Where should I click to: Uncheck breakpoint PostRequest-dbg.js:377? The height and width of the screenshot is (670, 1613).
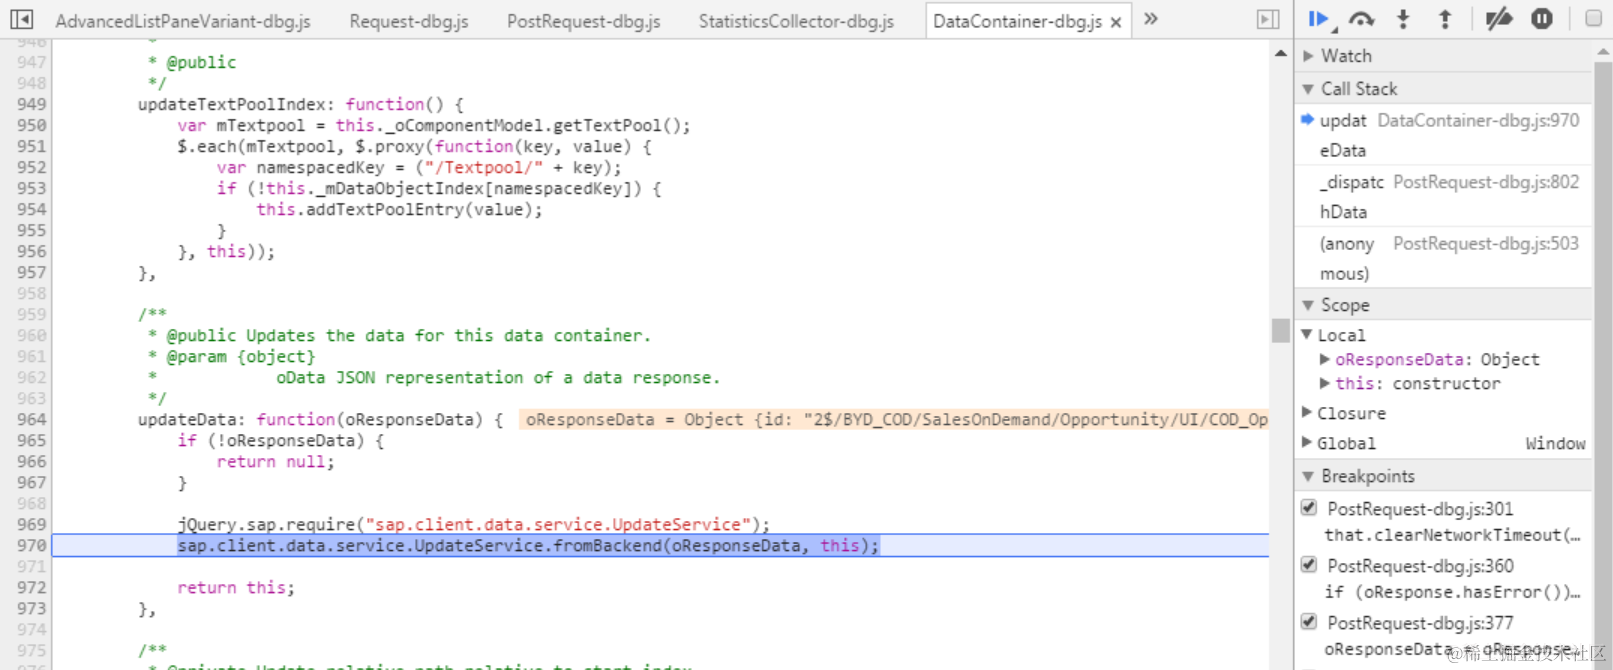[1308, 621]
